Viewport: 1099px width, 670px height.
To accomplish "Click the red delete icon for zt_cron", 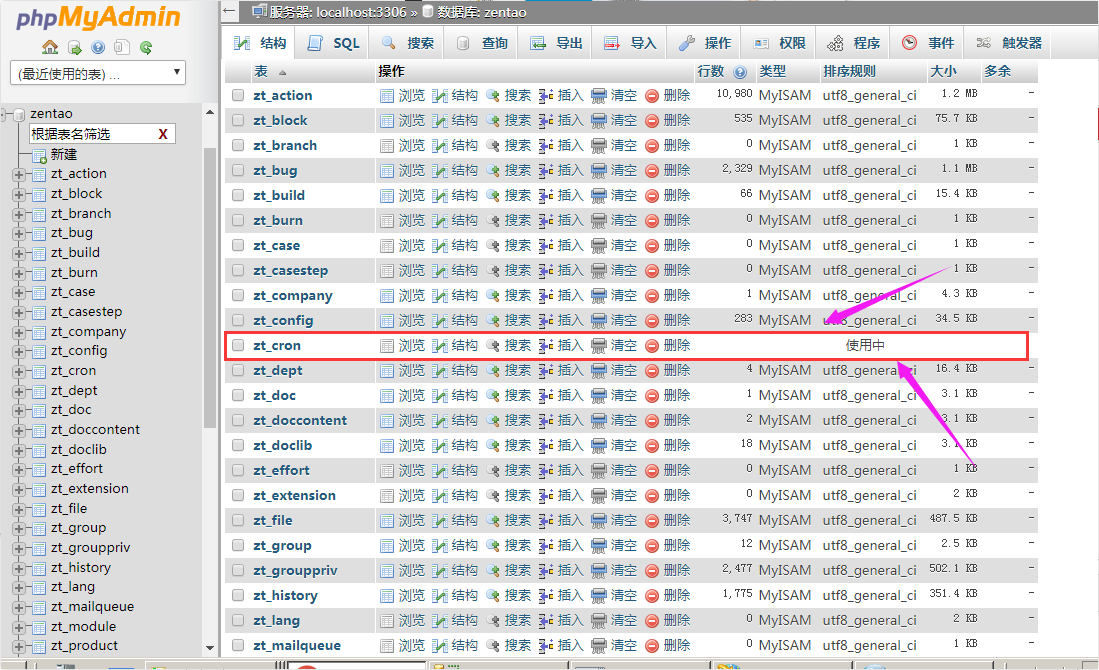I will point(652,346).
